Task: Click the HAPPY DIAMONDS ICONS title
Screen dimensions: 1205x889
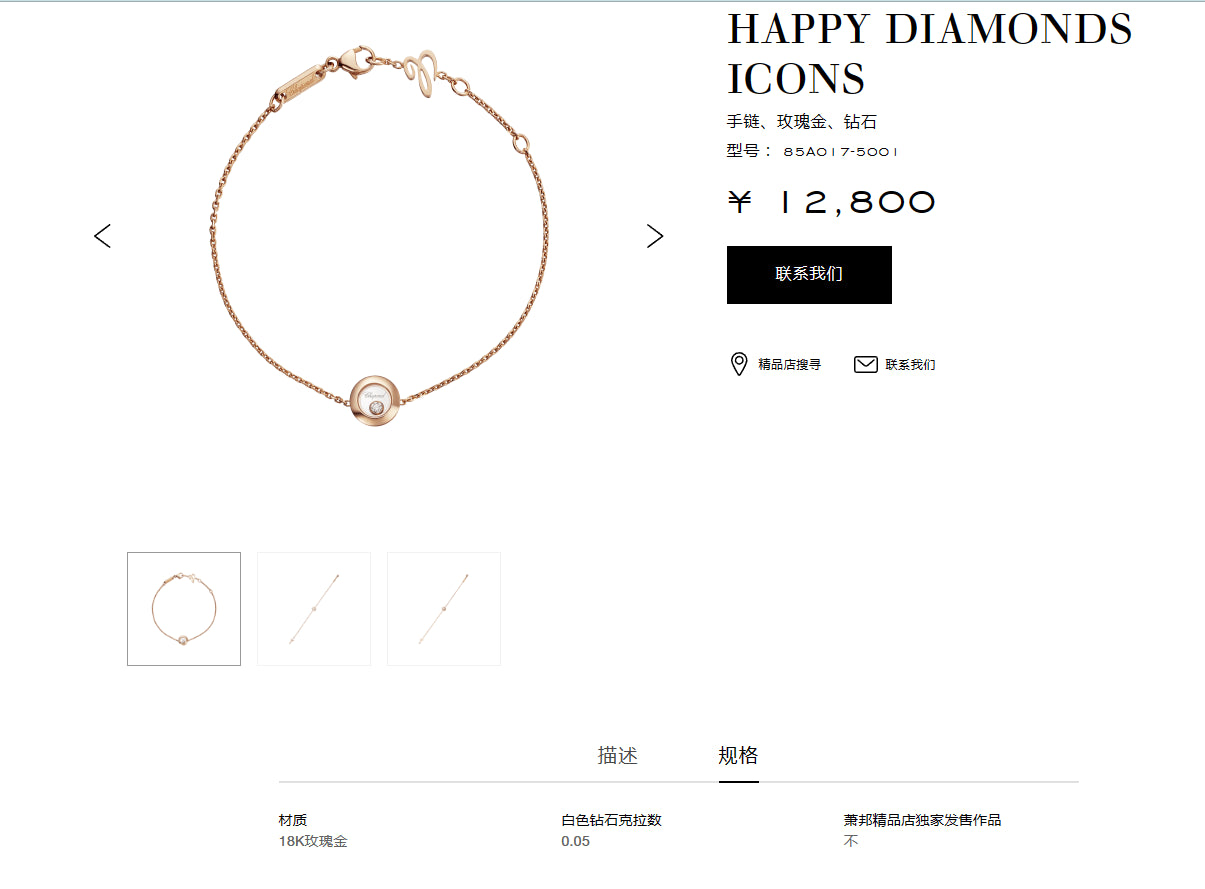Action: click(x=929, y=54)
